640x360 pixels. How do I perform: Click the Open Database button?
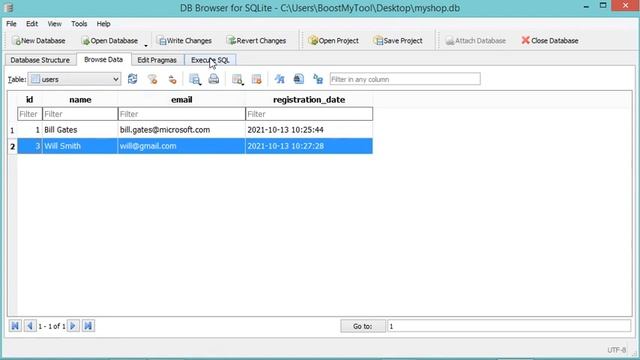[x=110, y=40]
